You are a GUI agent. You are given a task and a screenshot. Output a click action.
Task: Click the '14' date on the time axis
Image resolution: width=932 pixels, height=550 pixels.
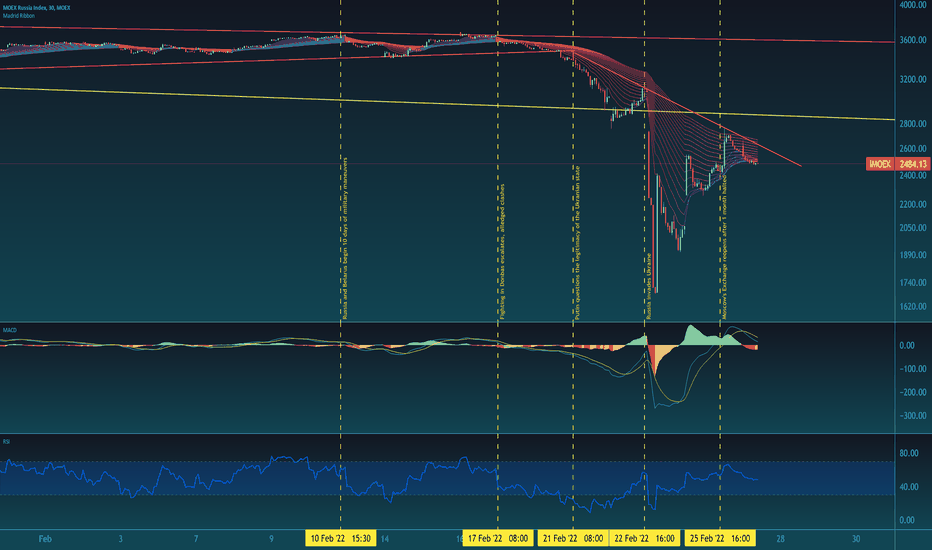[385, 539]
